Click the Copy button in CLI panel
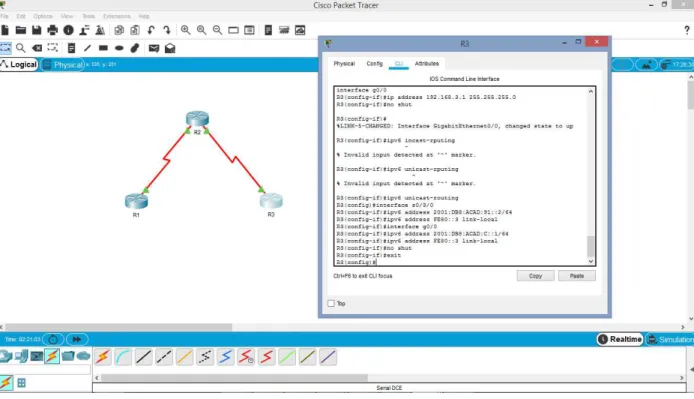The width and height of the screenshot is (694, 399). coord(535,276)
